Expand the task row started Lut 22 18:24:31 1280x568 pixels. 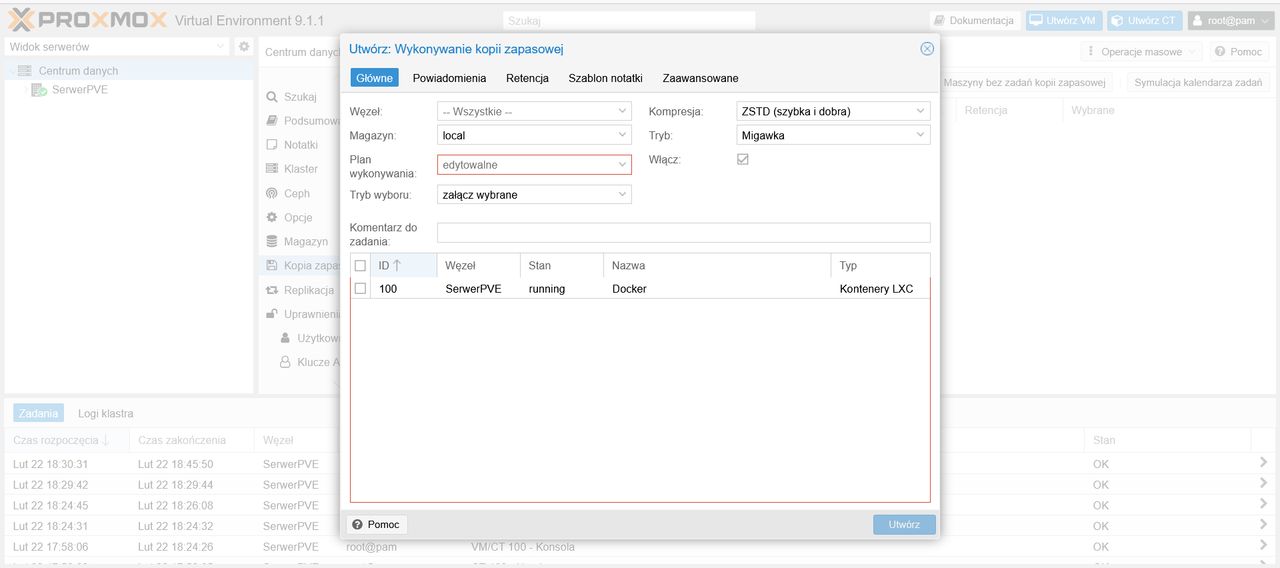pyautogui.click(x=1264, y=525)
